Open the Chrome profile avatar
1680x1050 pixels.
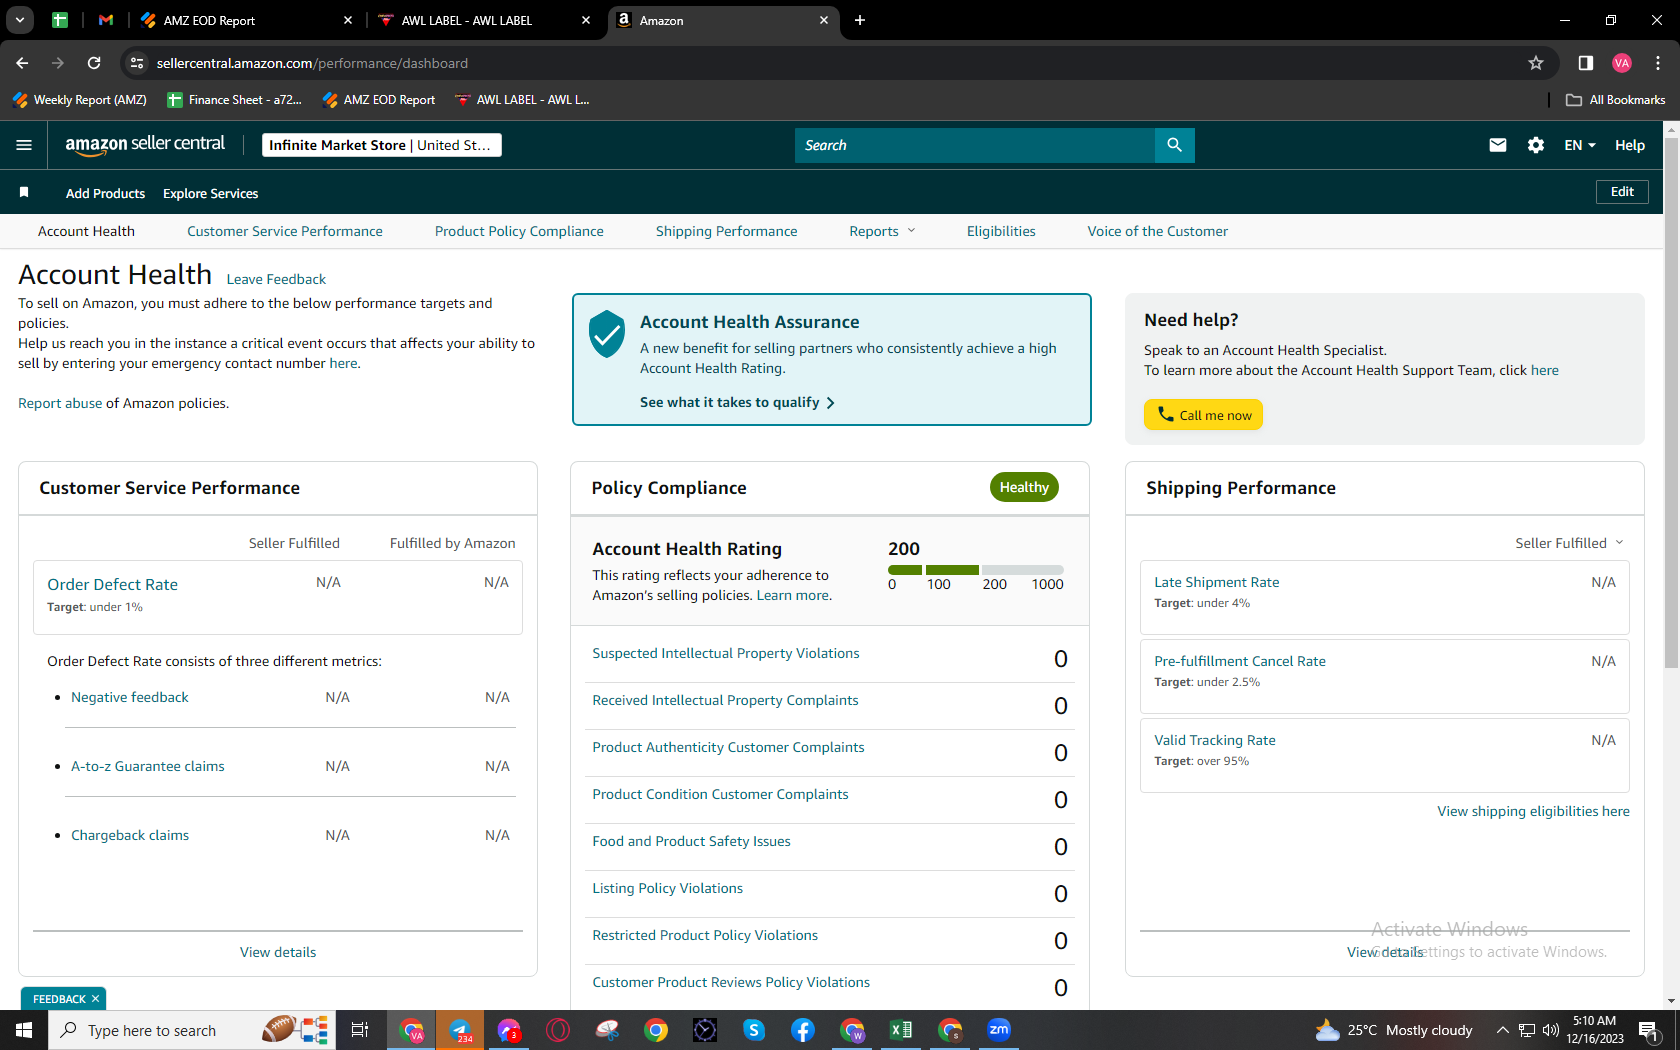pyautogui.click(x=1622, y=63)
